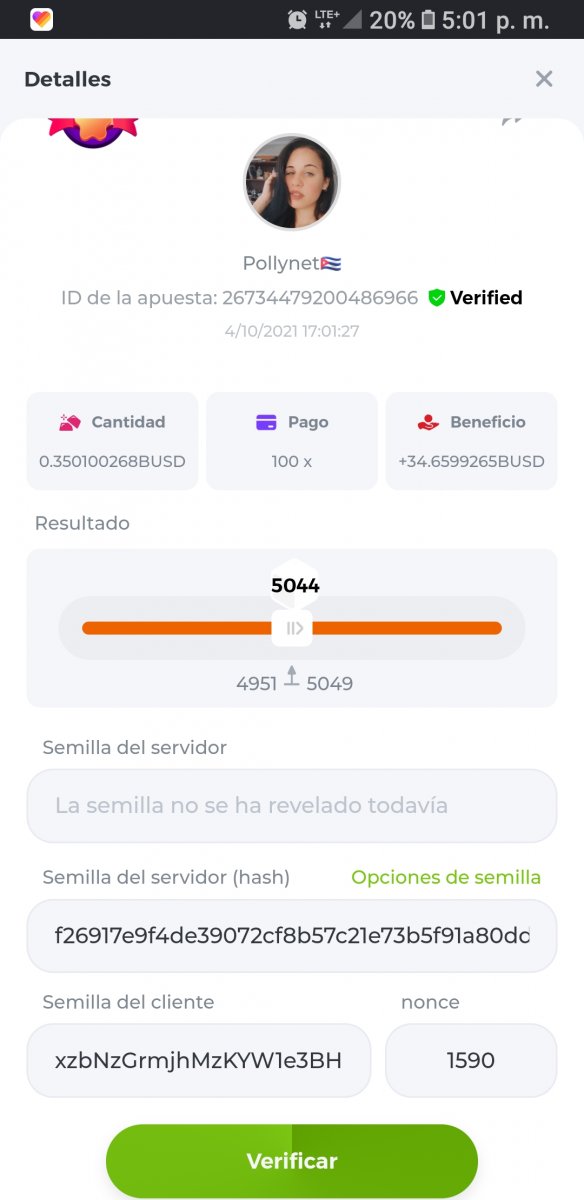Tap the Cantidad money icon

69,422
